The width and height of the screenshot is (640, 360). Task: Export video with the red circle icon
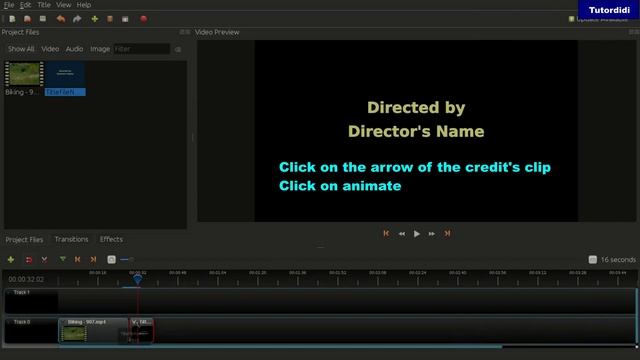[x=144, y=19]
